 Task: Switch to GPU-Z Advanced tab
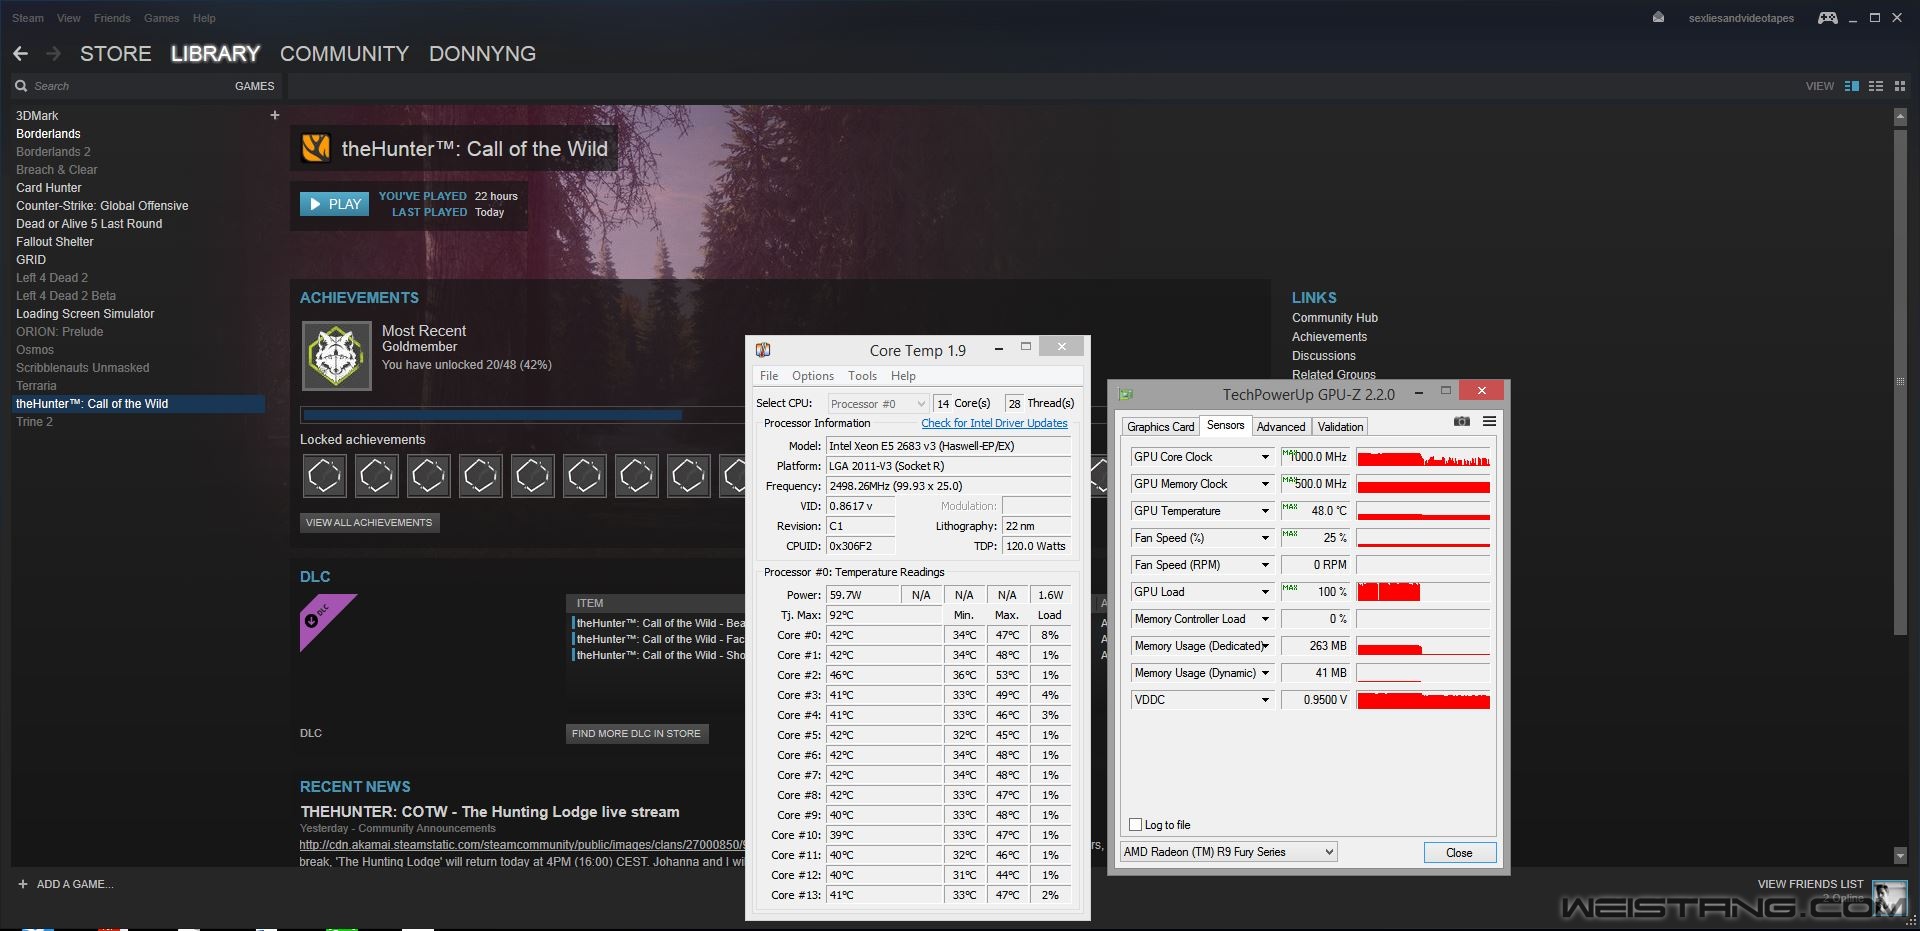coord(1281,427)
